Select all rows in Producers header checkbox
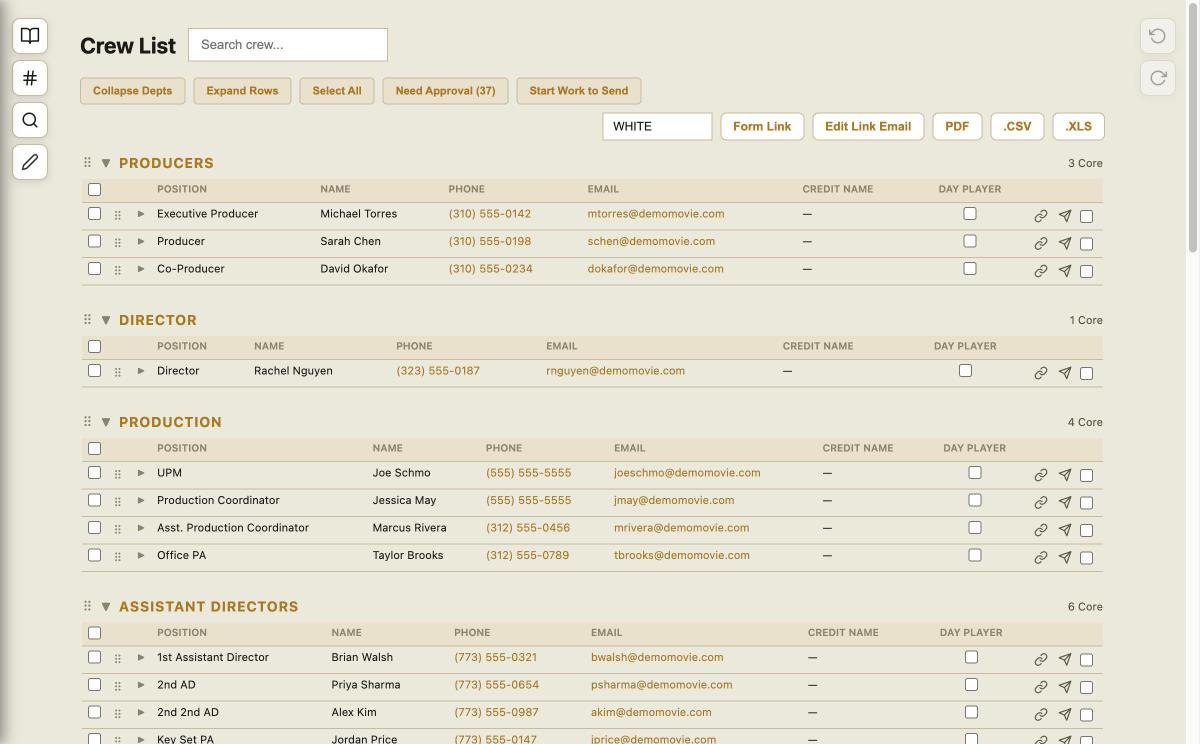1200x744 pixels. [x=94, y=189]
